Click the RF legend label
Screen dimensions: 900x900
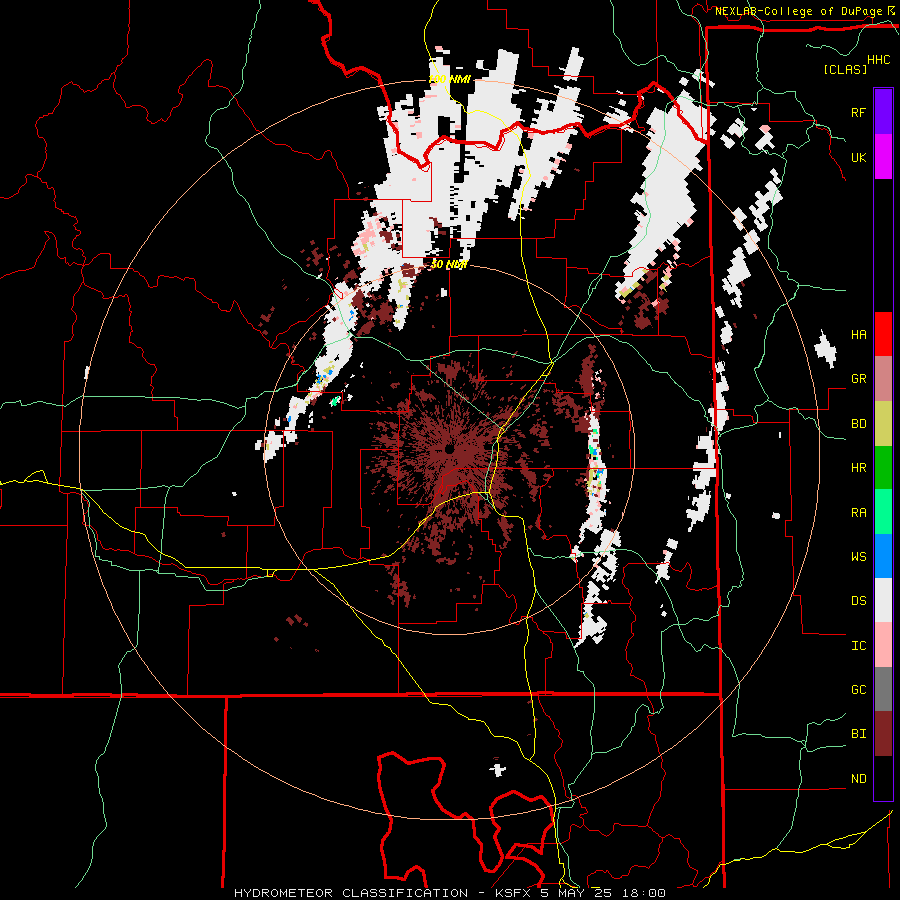(x=858, y=112)
